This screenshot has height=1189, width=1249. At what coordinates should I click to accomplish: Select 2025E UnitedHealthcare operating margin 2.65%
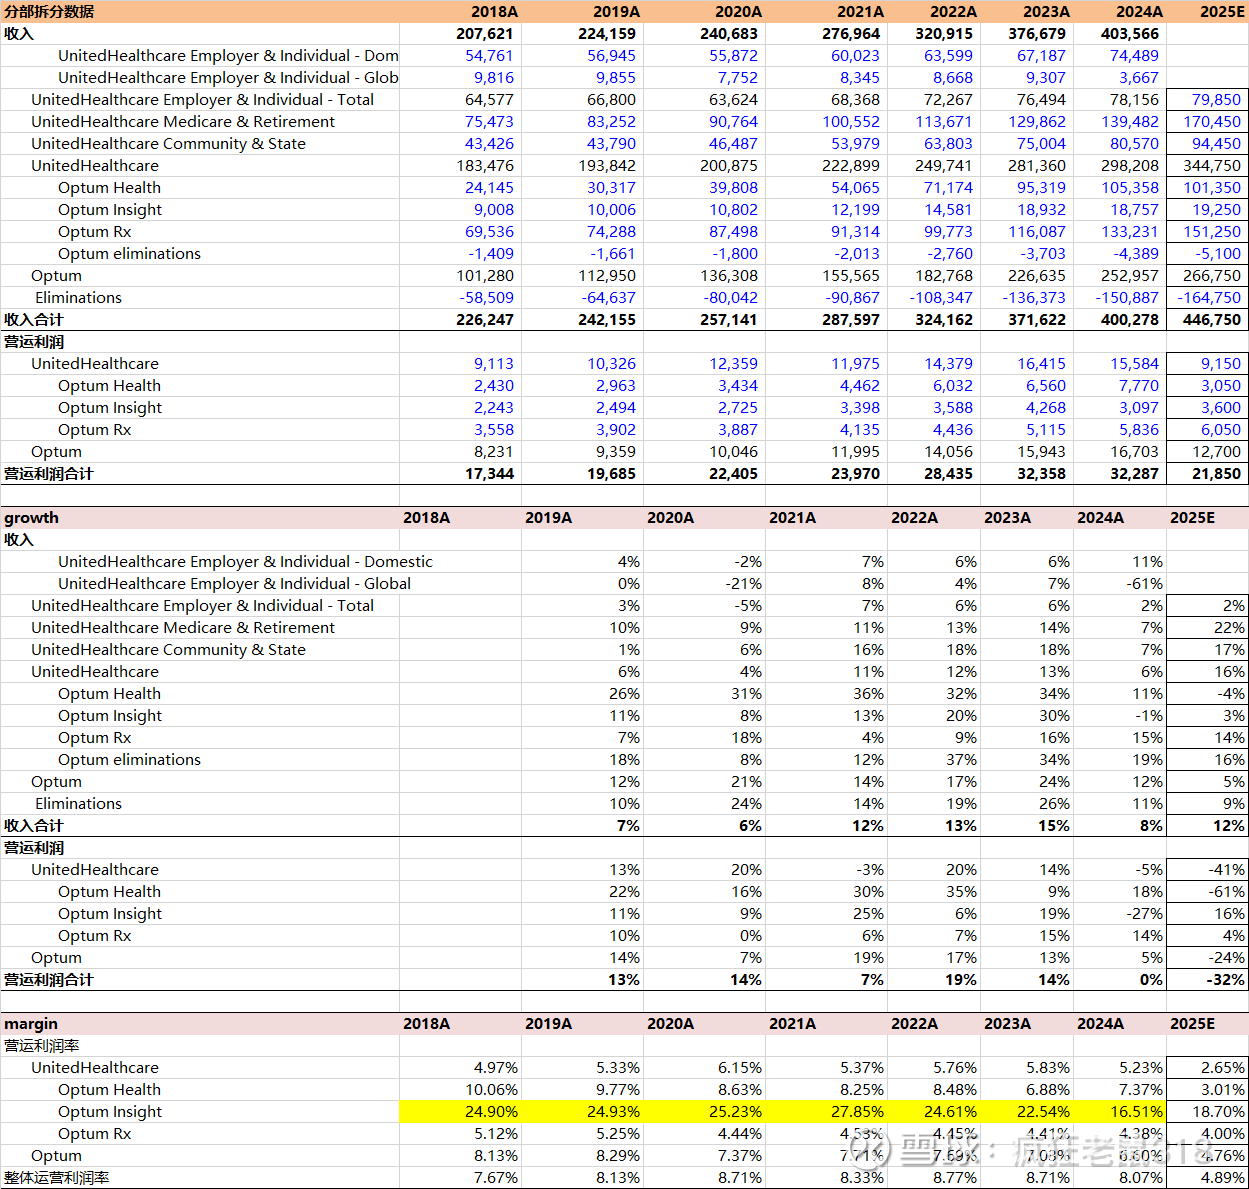(x=1222, y=1068)
